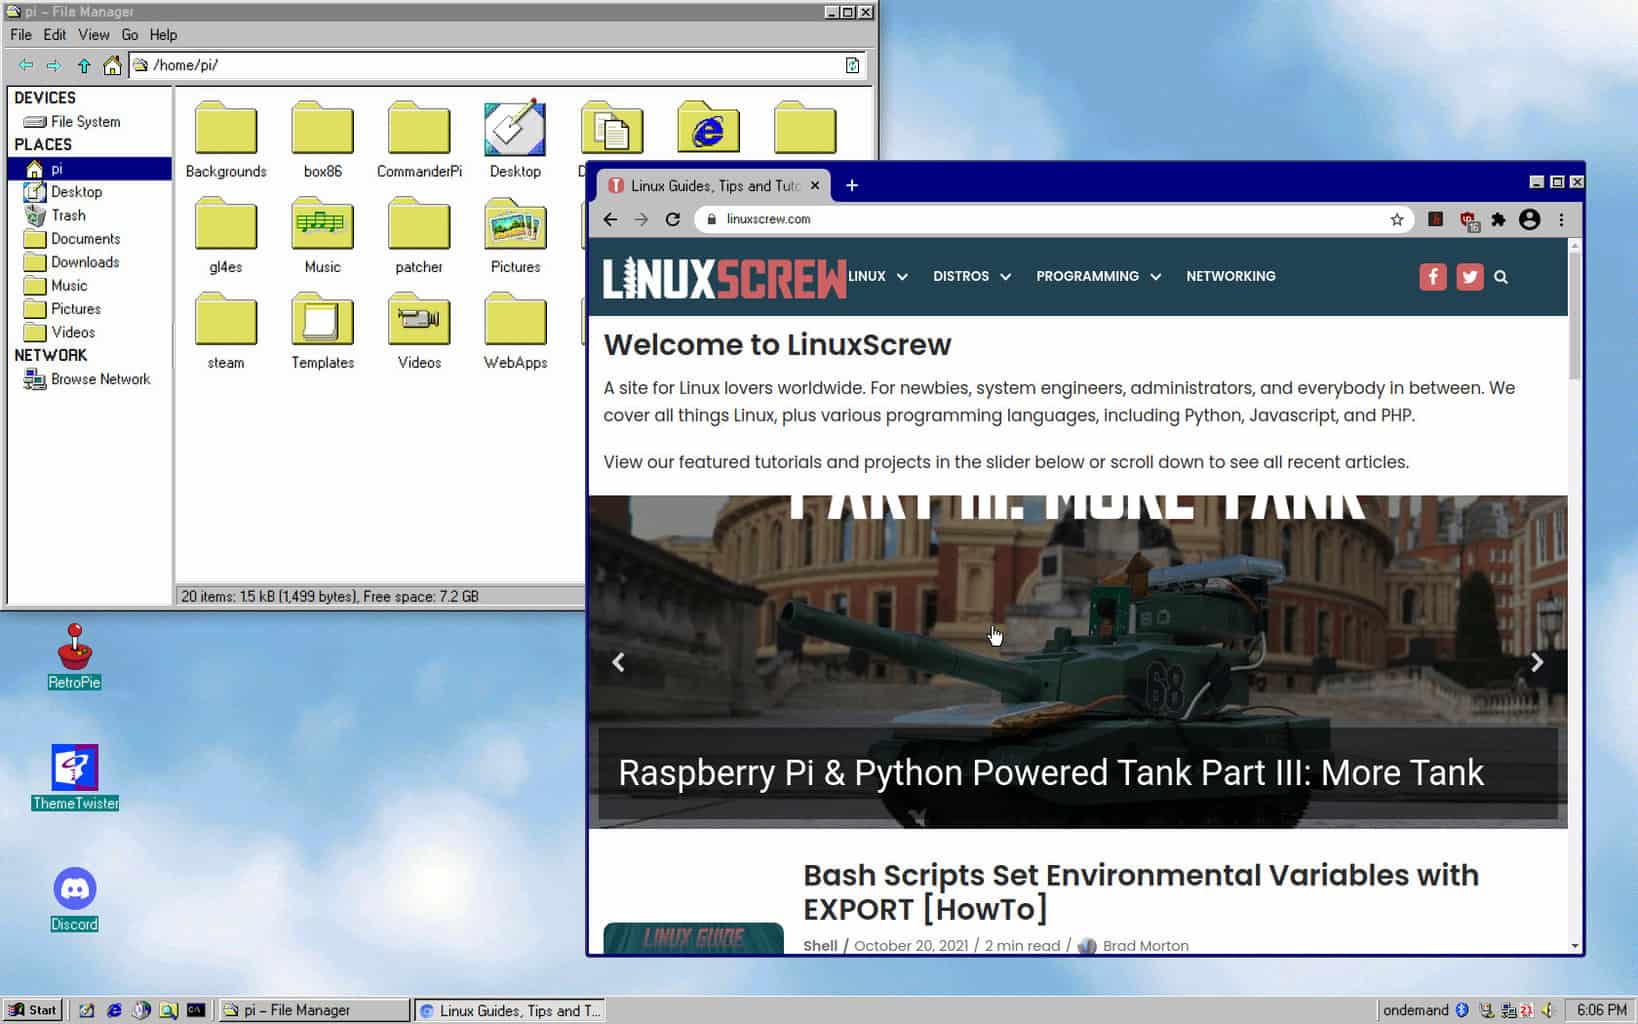Screen dimensions: 1638x1024
Task: Launch the RetroPie desktop icon
Action: tap(75, 656)
